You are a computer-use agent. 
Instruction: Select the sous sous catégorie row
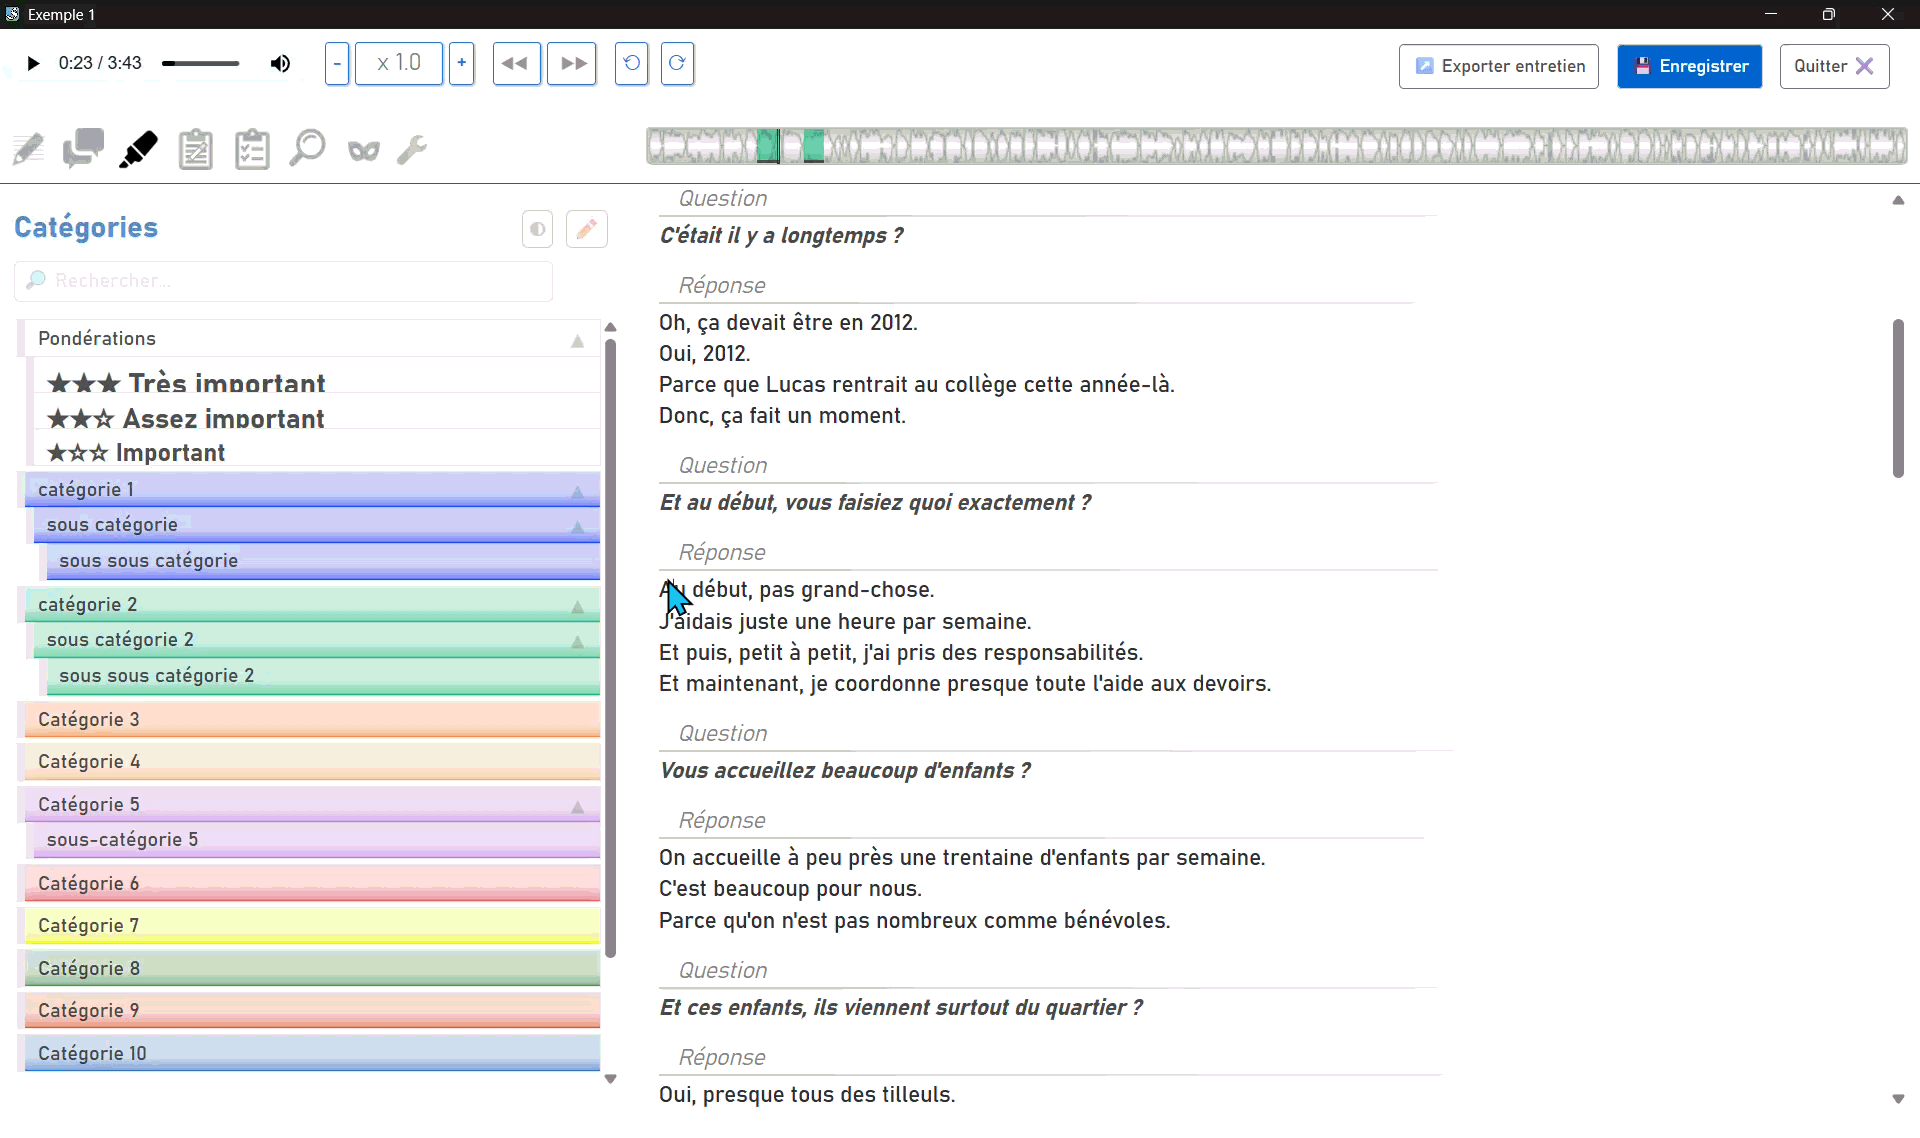pos(323,561)
